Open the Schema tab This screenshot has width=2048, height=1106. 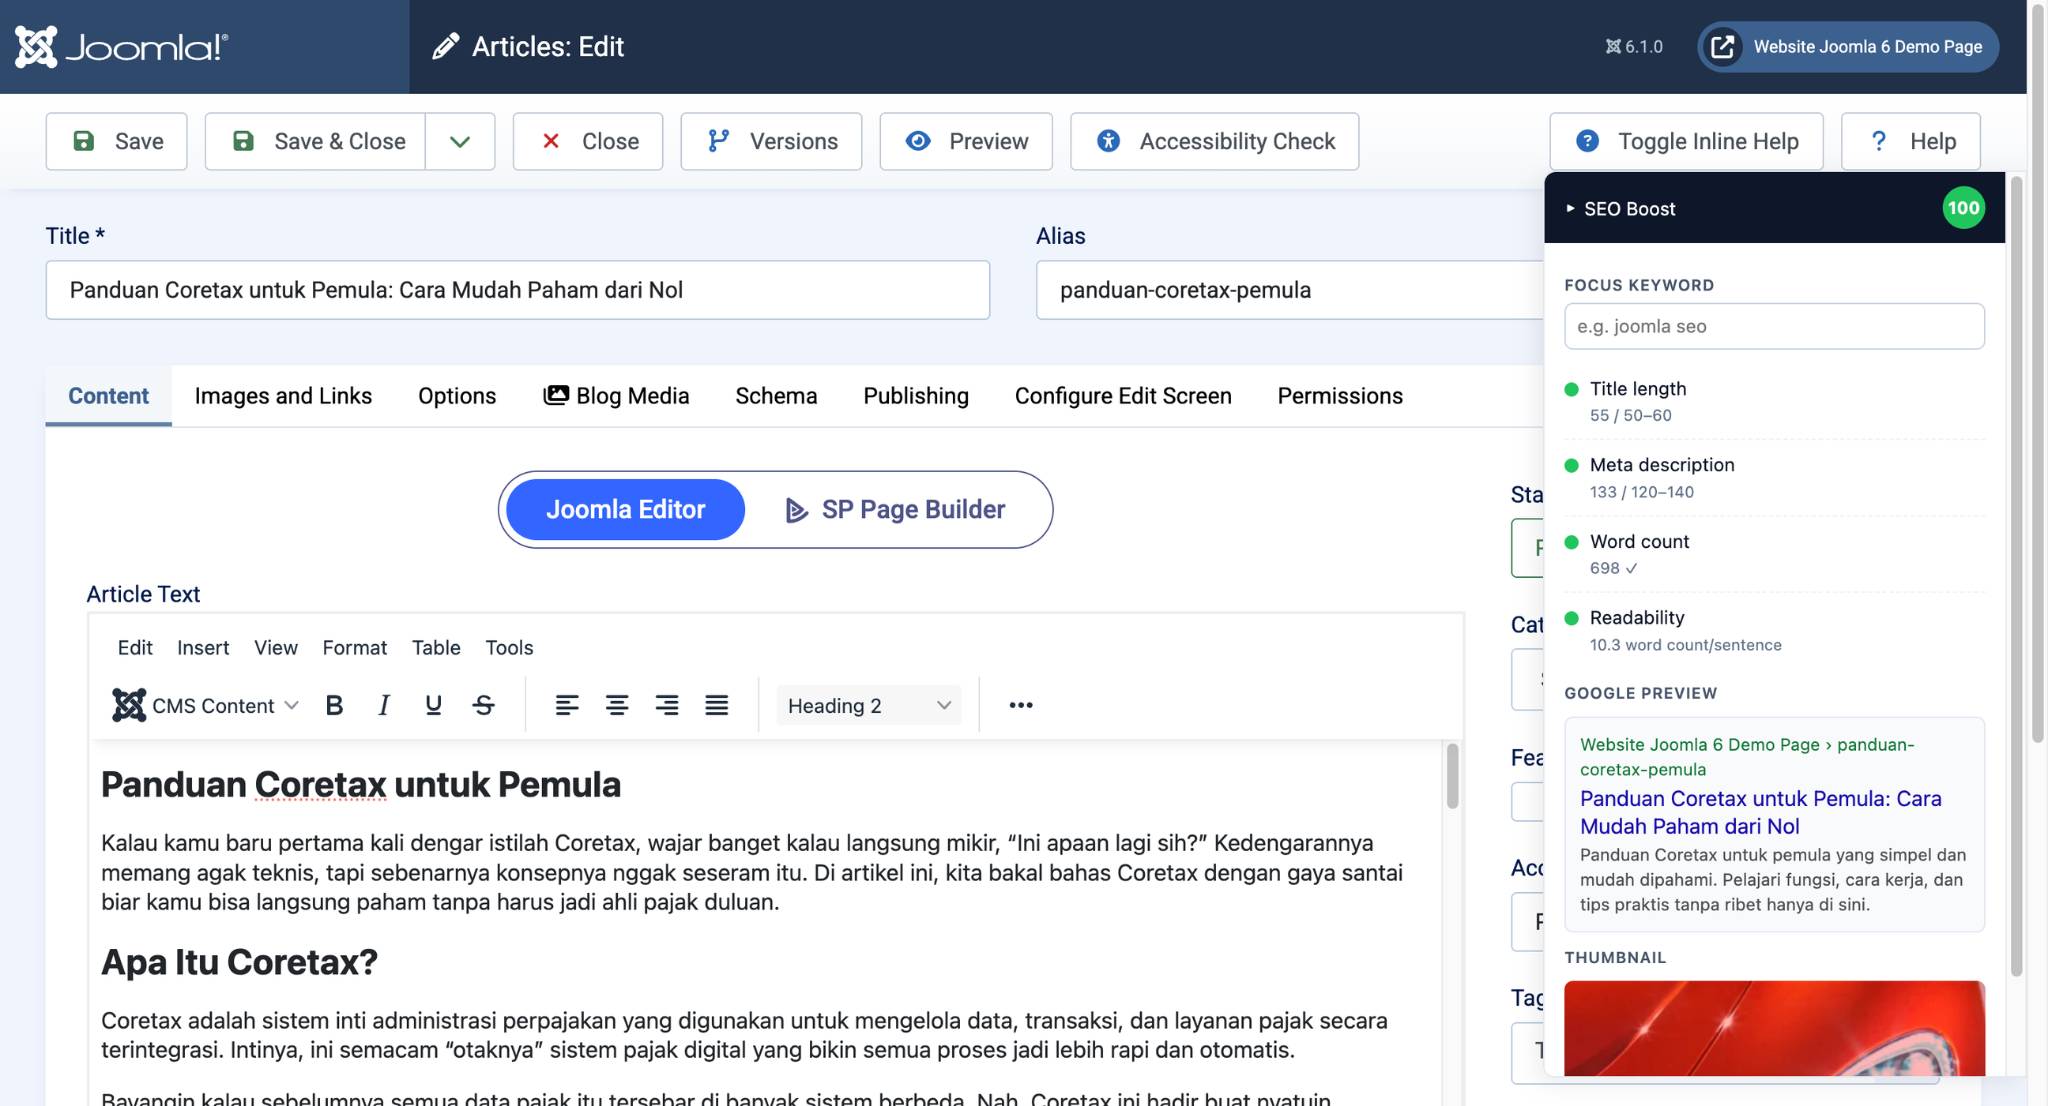[776, 396]
